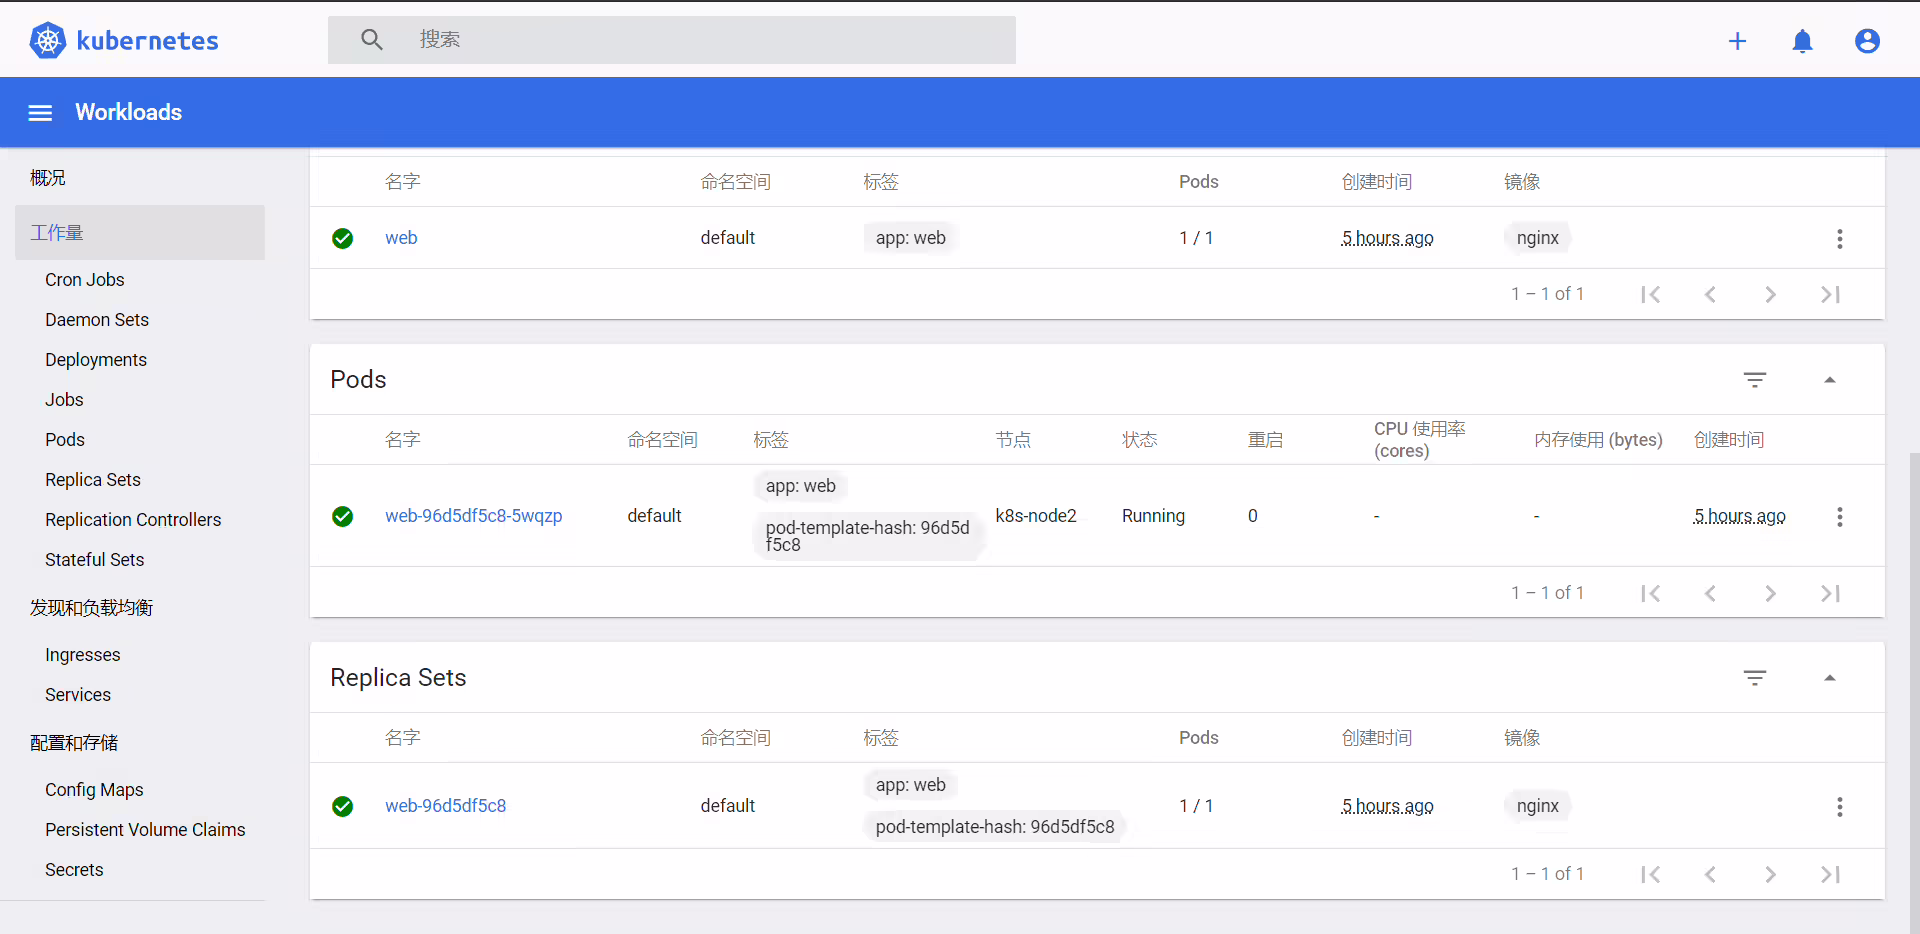Click Running status in Pods row
1920x934 pixels.
click(x=1153, y=516)
